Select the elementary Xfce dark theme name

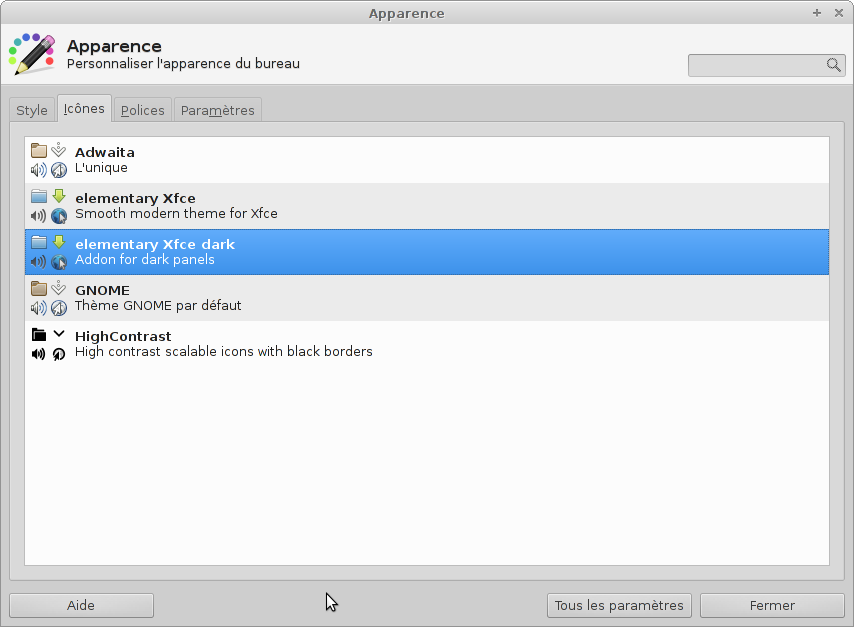[155, 244]
